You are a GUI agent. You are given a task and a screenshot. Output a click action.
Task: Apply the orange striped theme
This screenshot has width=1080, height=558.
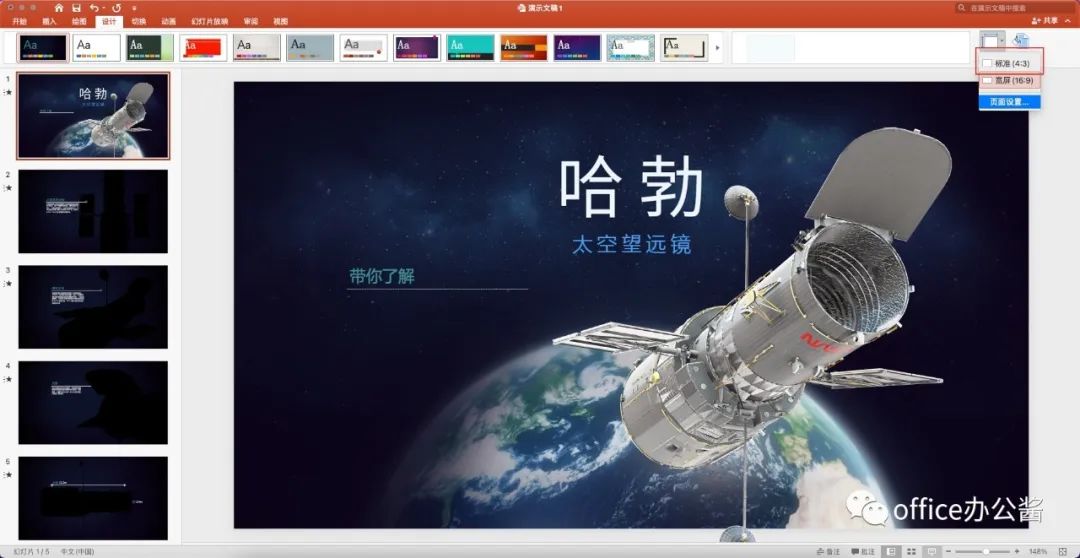pyautogui.click(x=523, y=48)
